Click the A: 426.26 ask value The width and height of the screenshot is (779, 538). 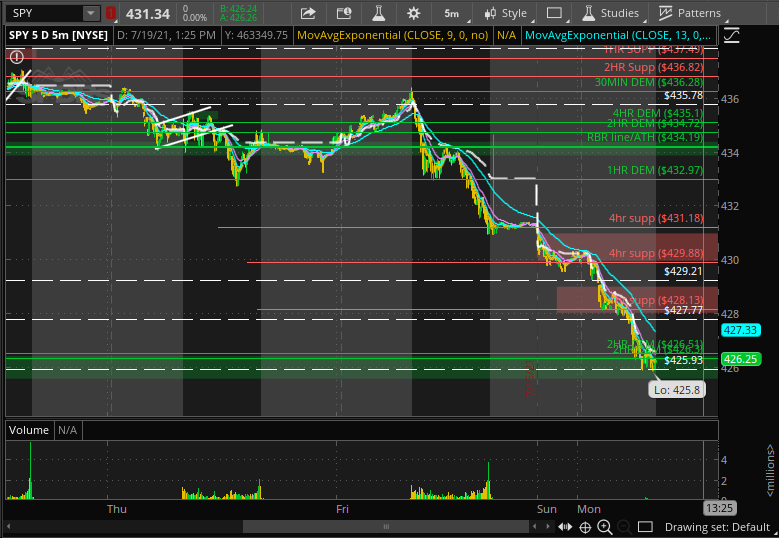click(238, 18)
